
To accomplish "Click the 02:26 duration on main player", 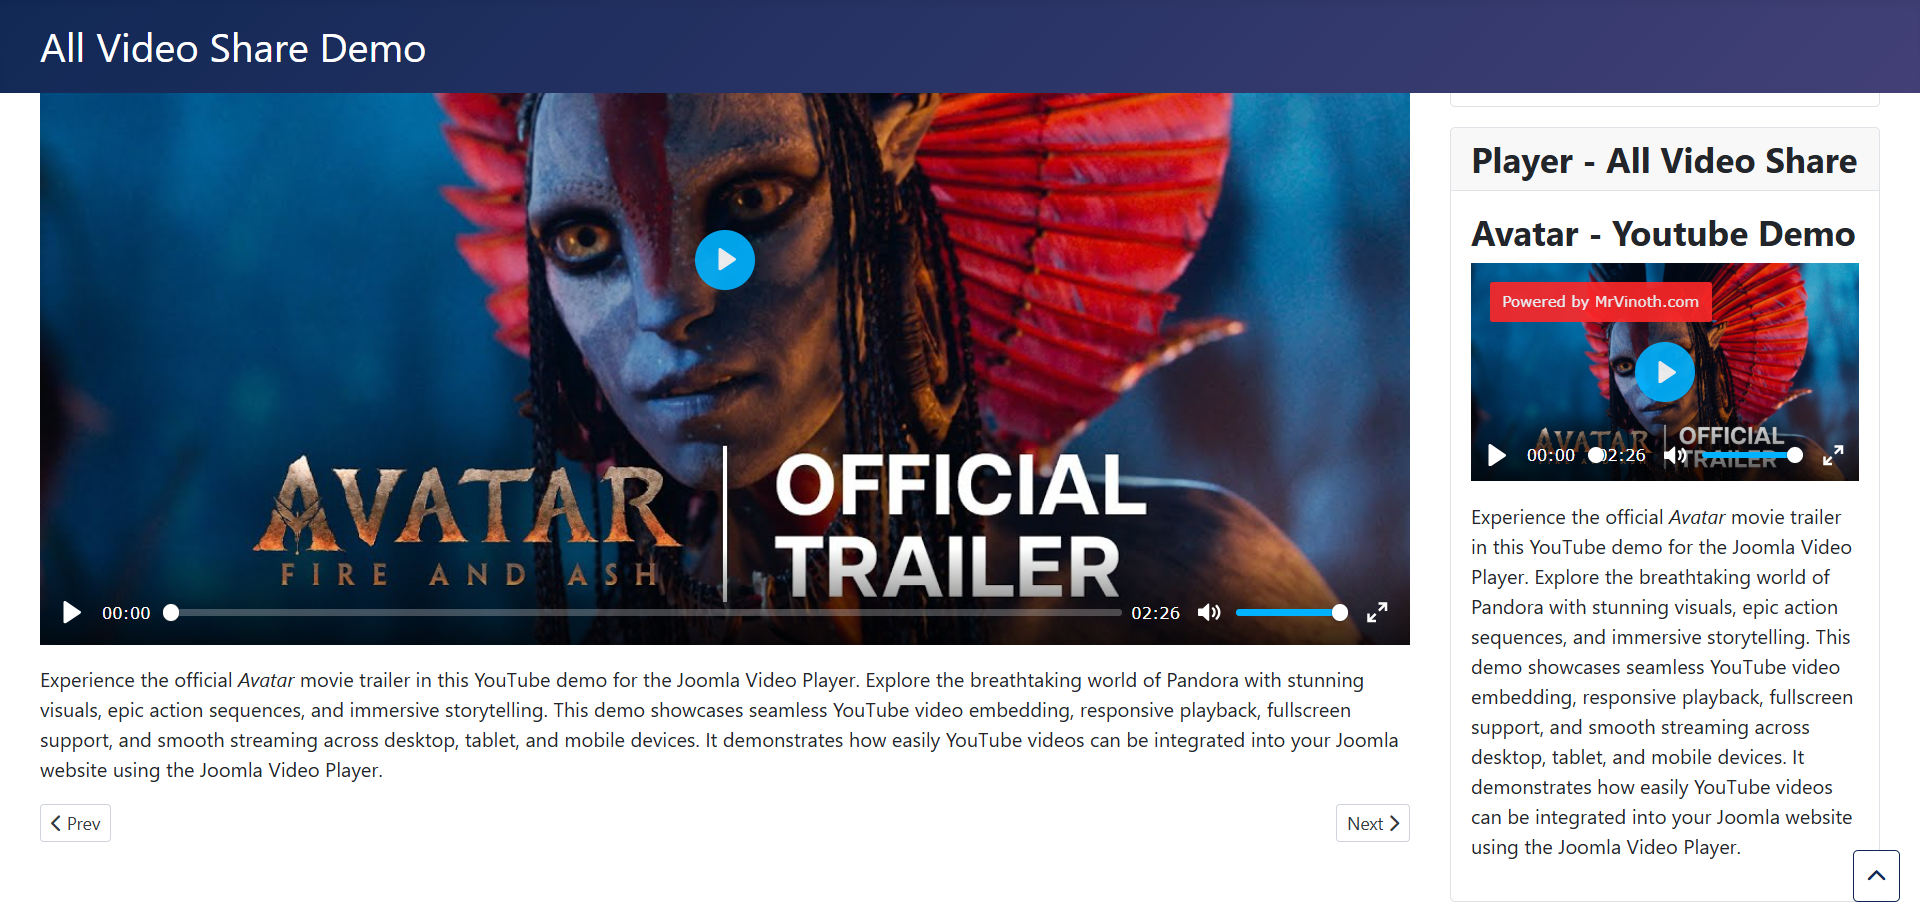I will point(1155,613).
